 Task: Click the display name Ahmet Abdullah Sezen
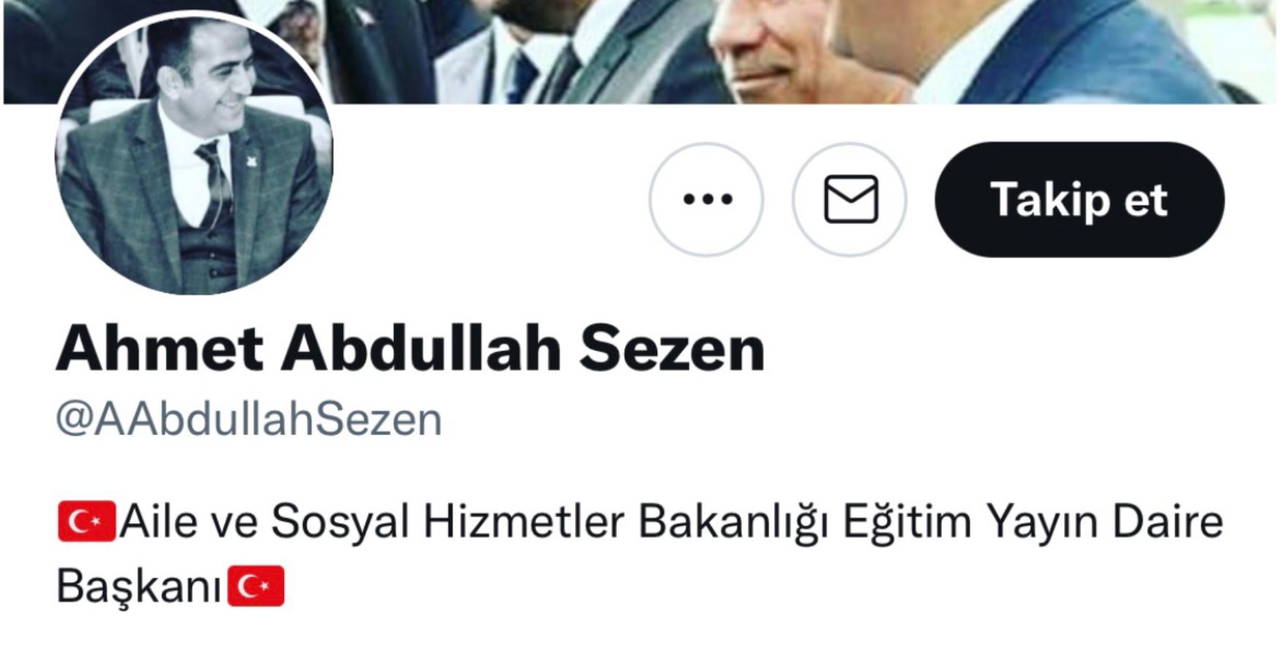coord(411,349)
